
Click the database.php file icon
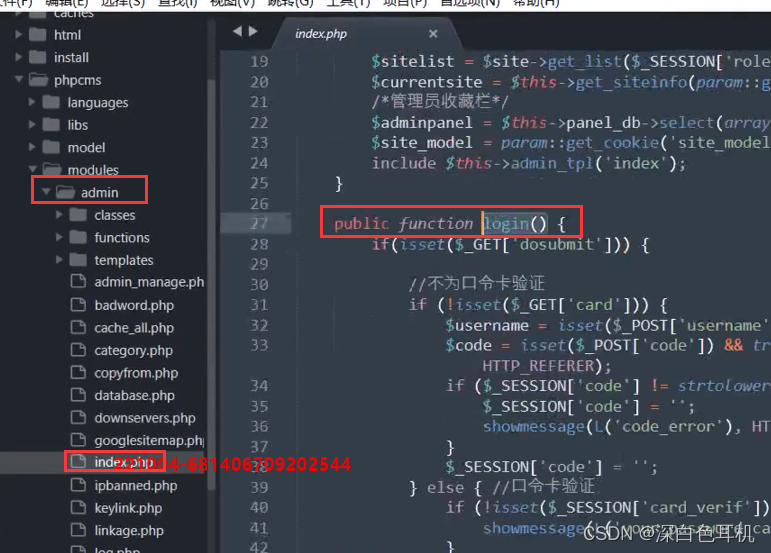pos(78,395)
